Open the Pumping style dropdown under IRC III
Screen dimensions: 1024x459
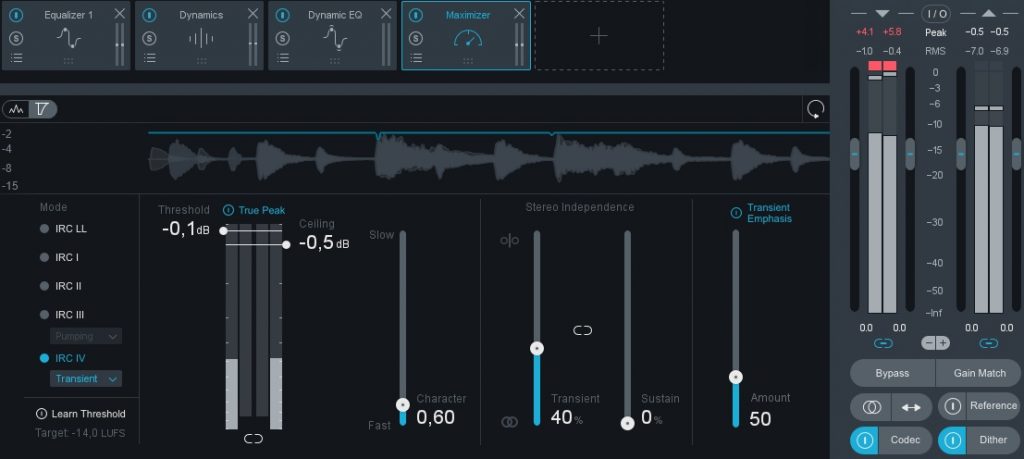86,336
